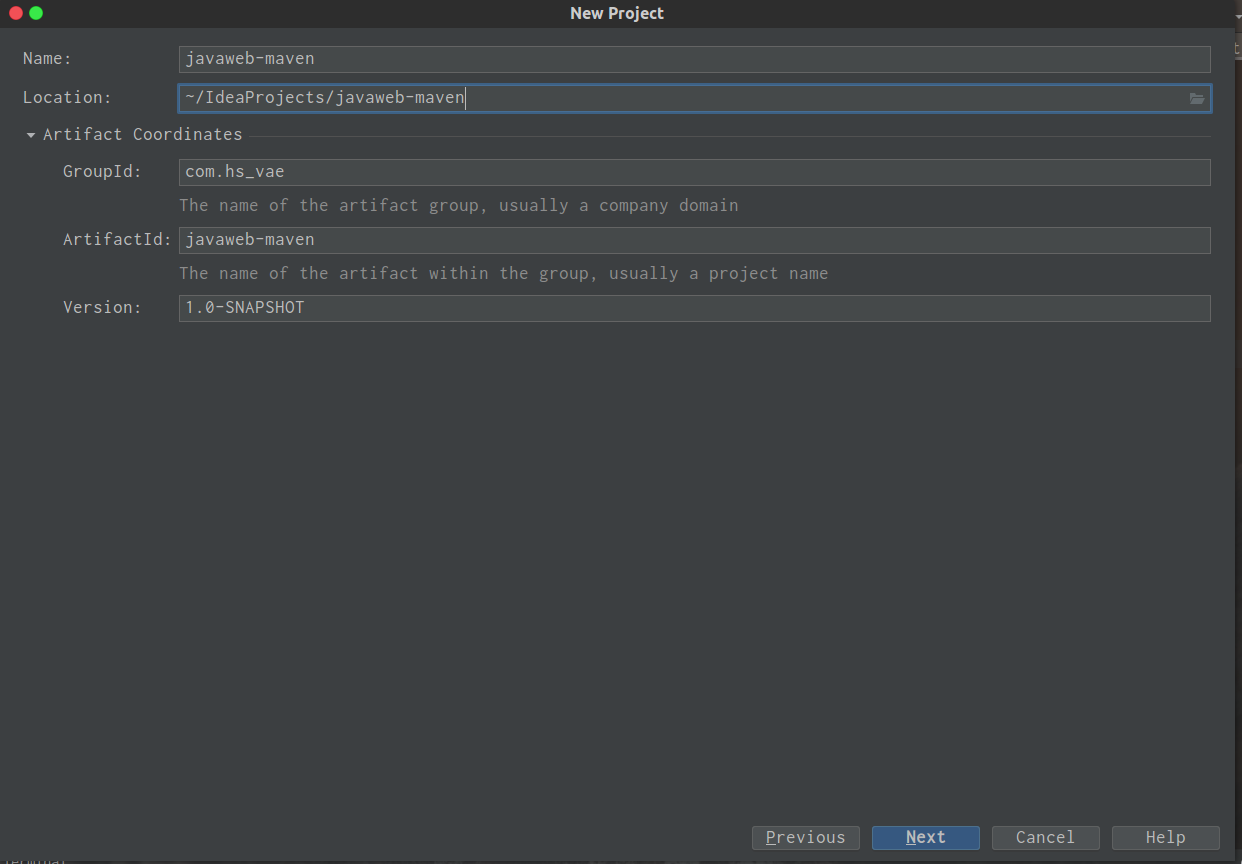
Task: Click the 'Location:' label
Action: [x=68, y=98]
